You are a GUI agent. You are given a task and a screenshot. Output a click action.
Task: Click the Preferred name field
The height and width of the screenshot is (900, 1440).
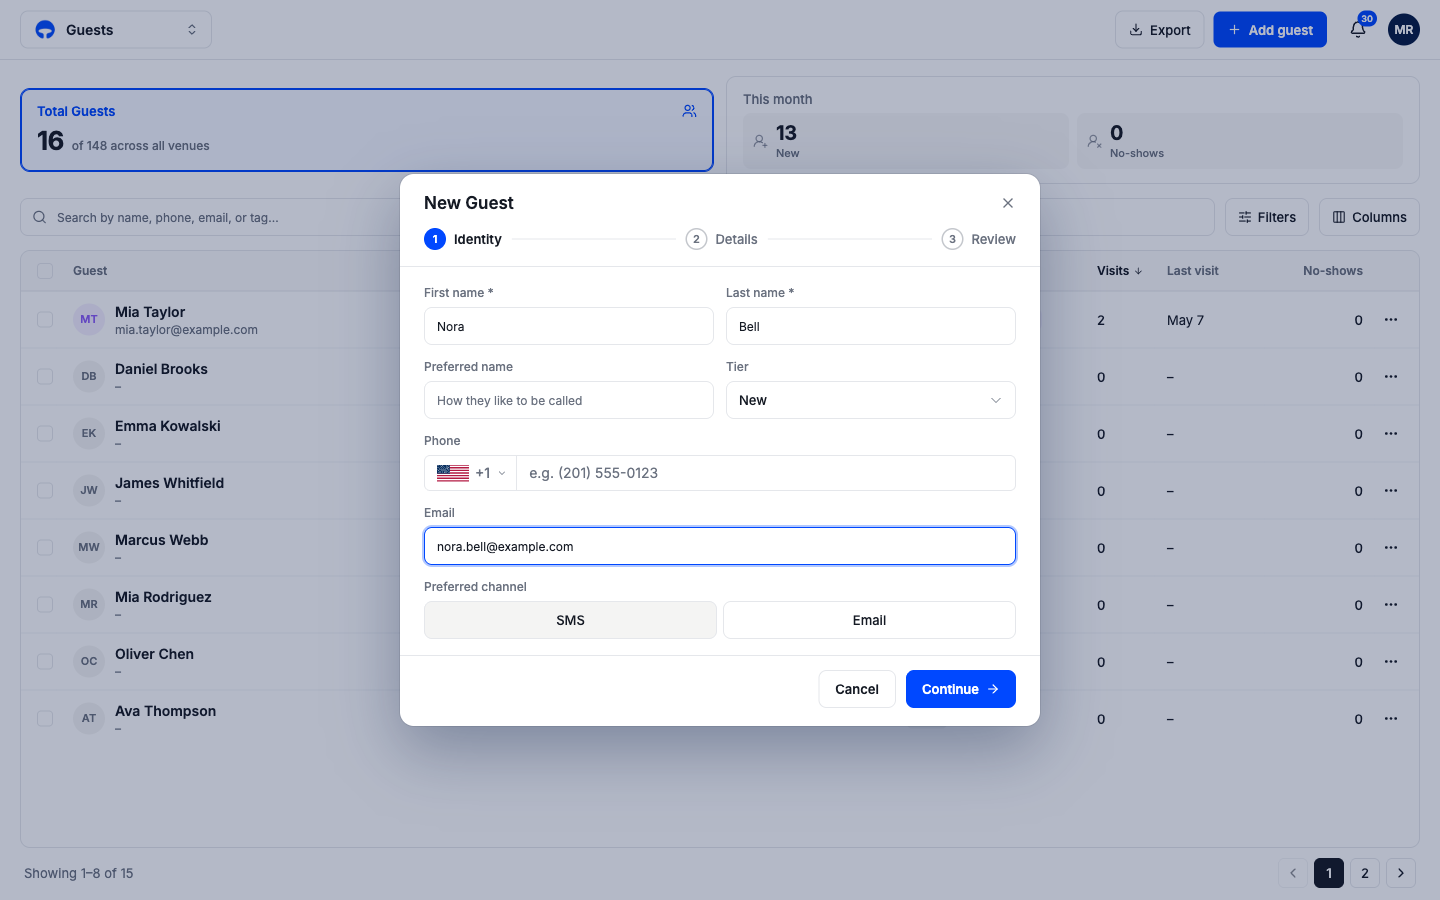569,400
